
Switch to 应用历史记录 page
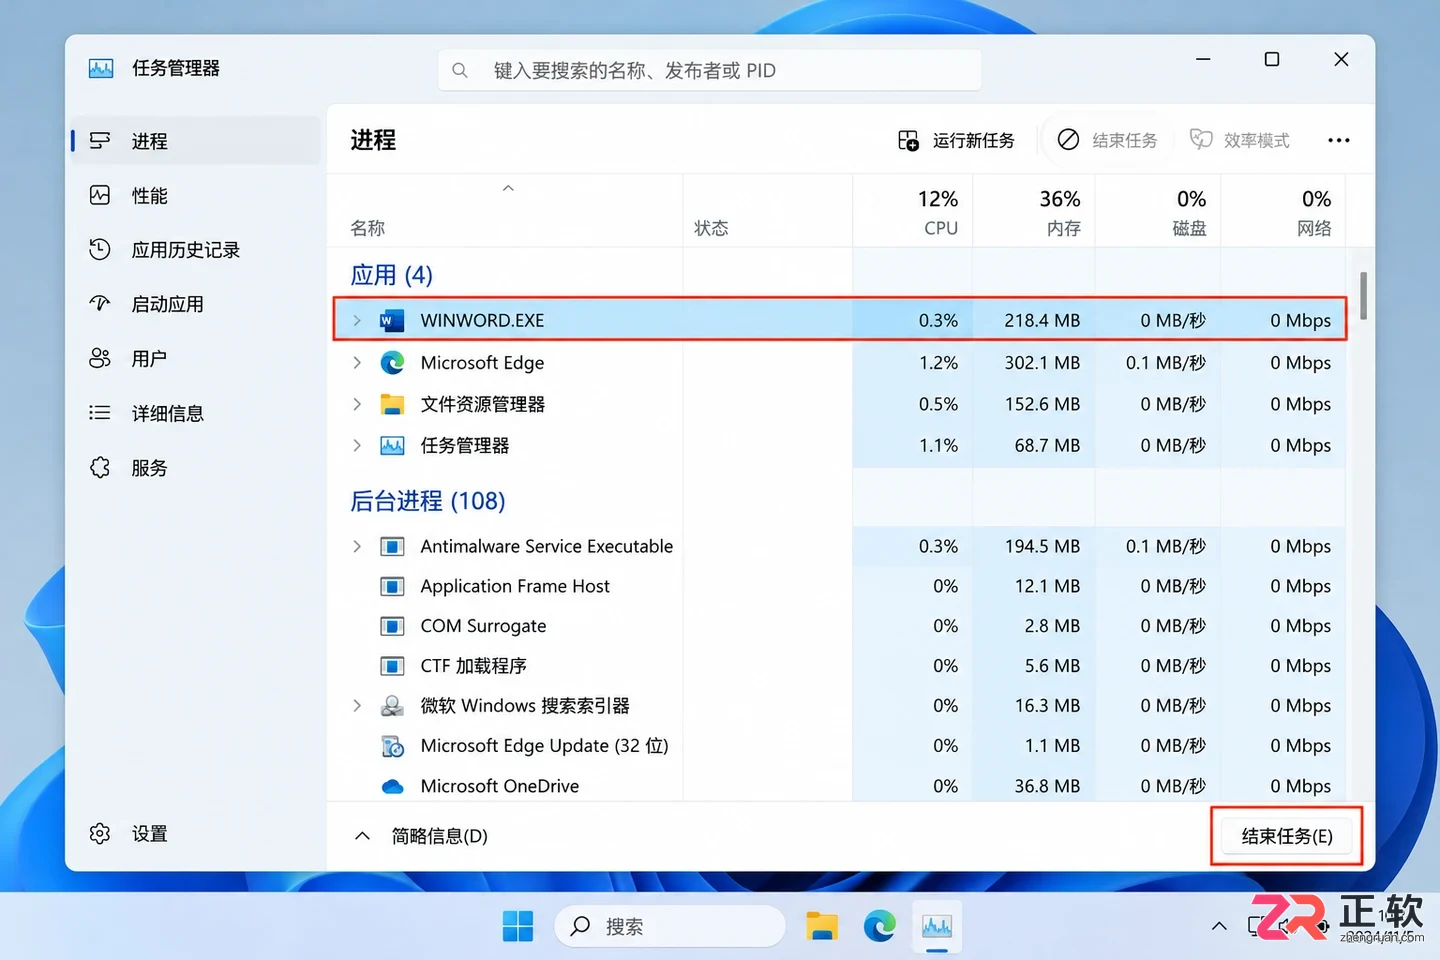tap(195, 250)
